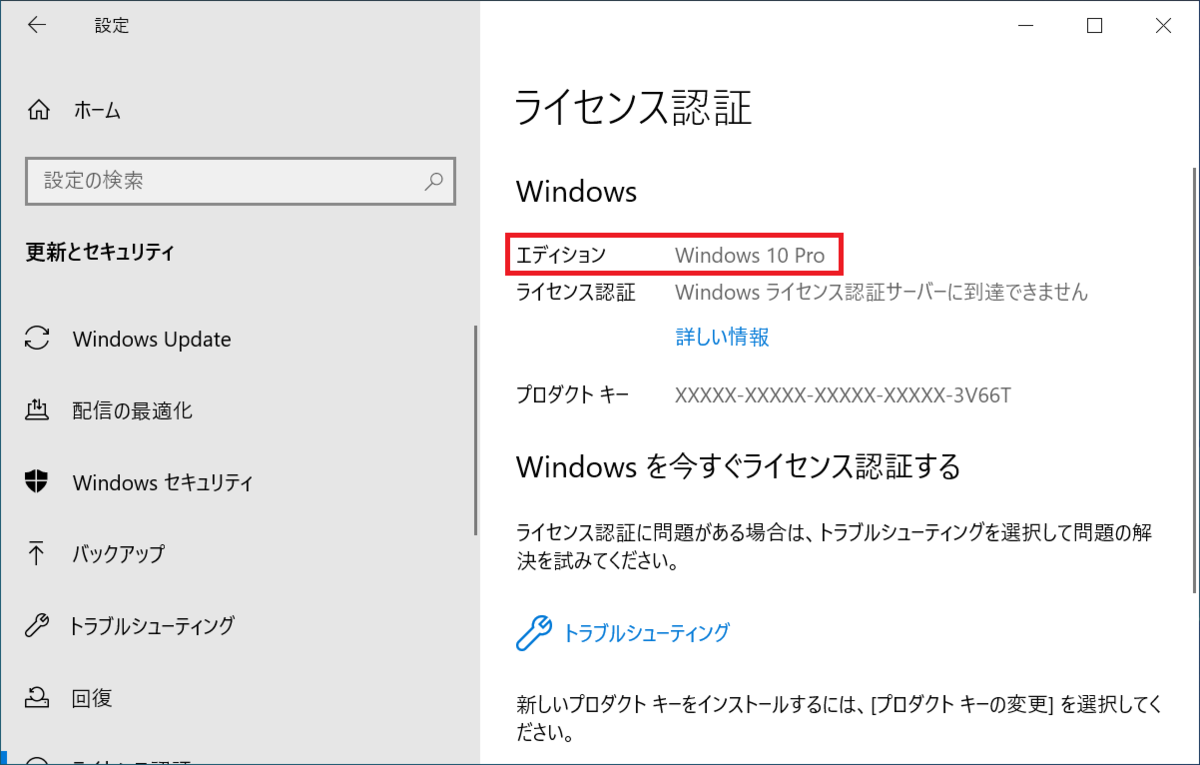Click inside the 設定の検索 search field
Image resolution: width=1200 pixels, height=765 pixels.
pos(200,181)
